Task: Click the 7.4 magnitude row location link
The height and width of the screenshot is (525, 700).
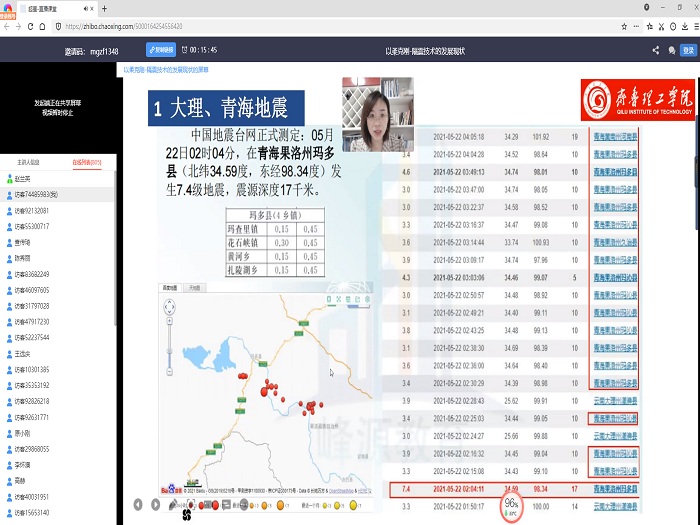Action: pos(614,490)
